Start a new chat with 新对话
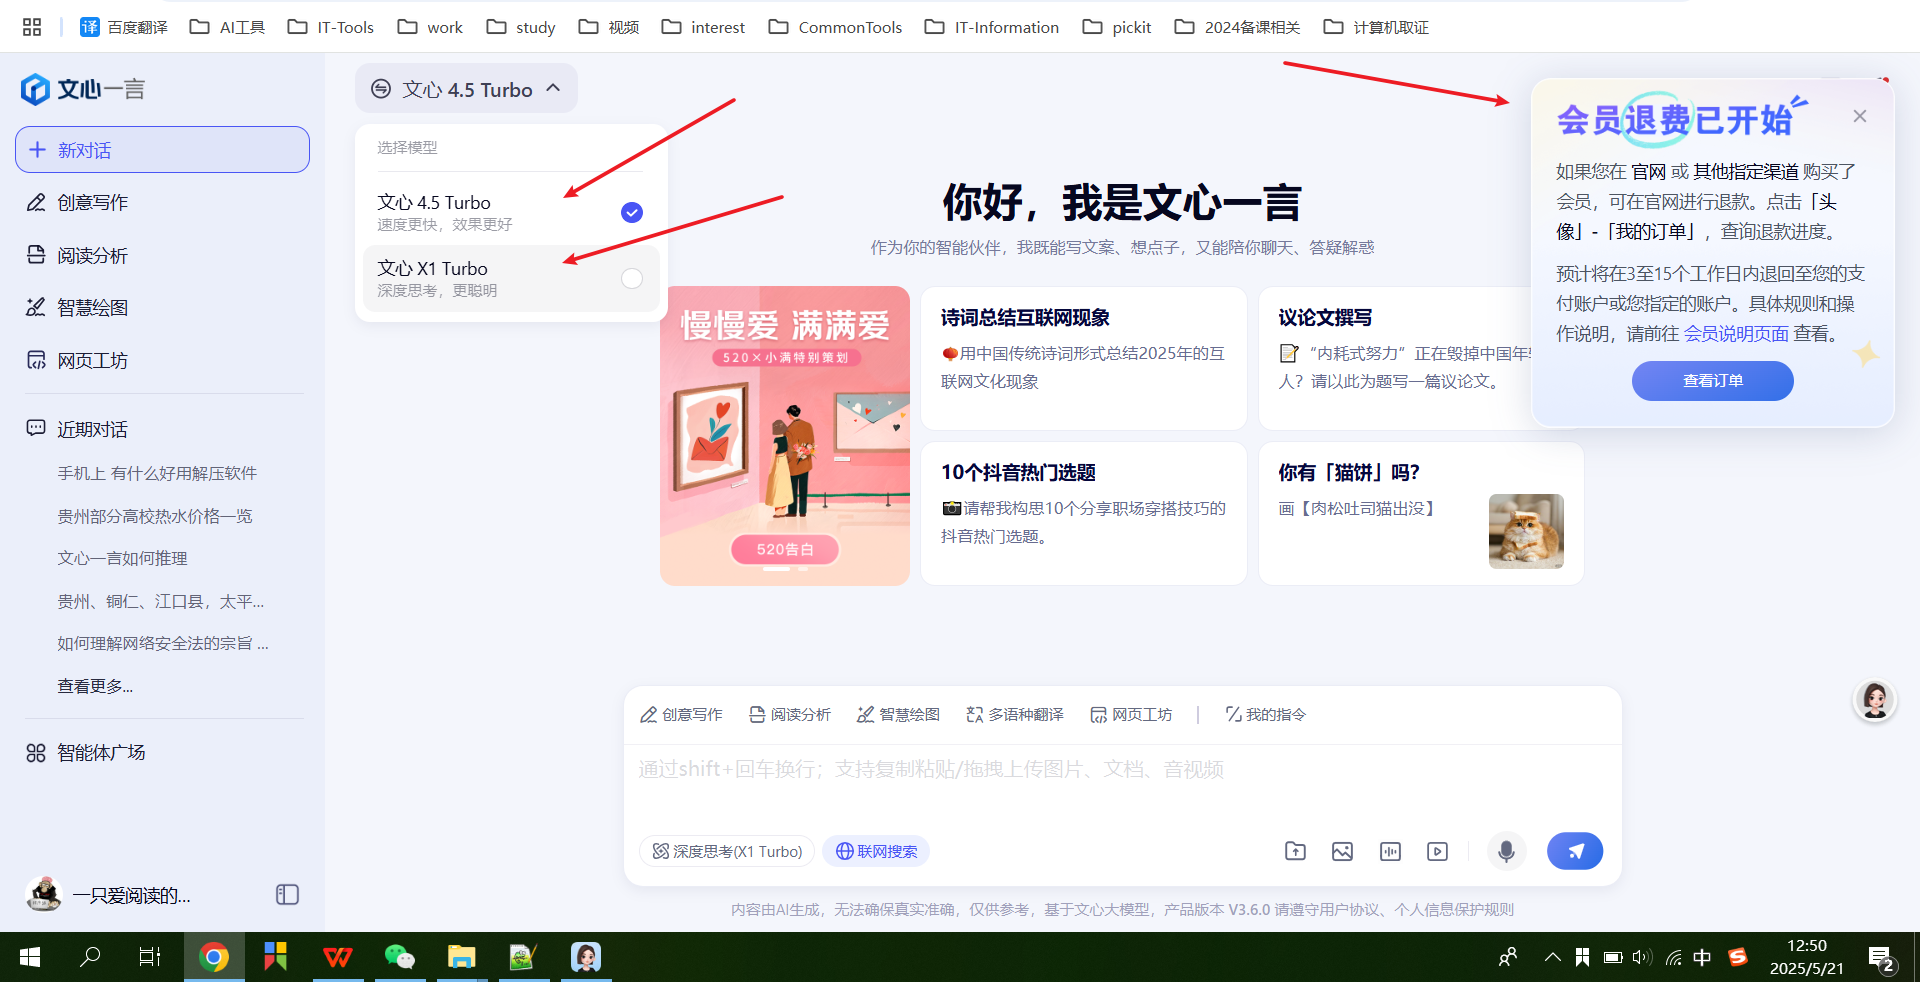 [162, 150]
